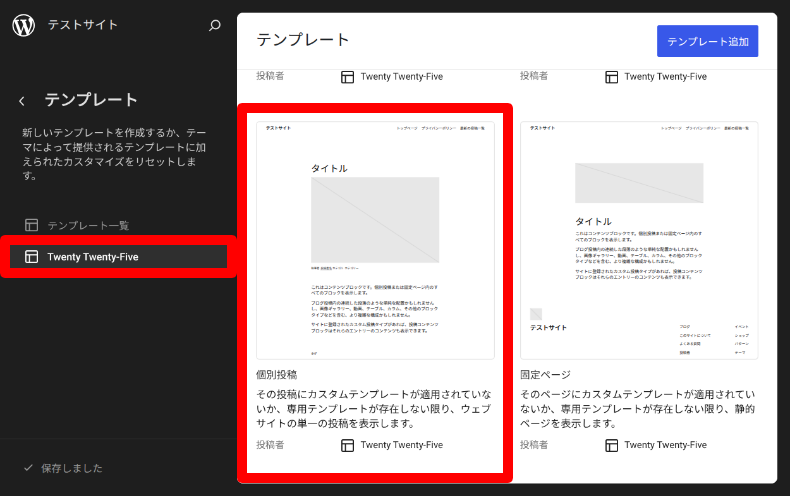
Task: Click the 固定ページ template title
Action: [545, 375]
